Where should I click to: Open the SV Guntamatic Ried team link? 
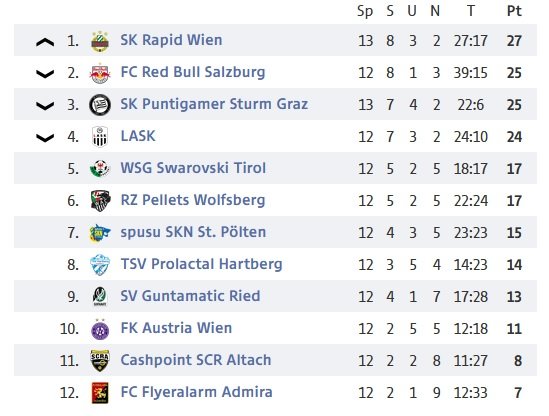tap(190, 296)
